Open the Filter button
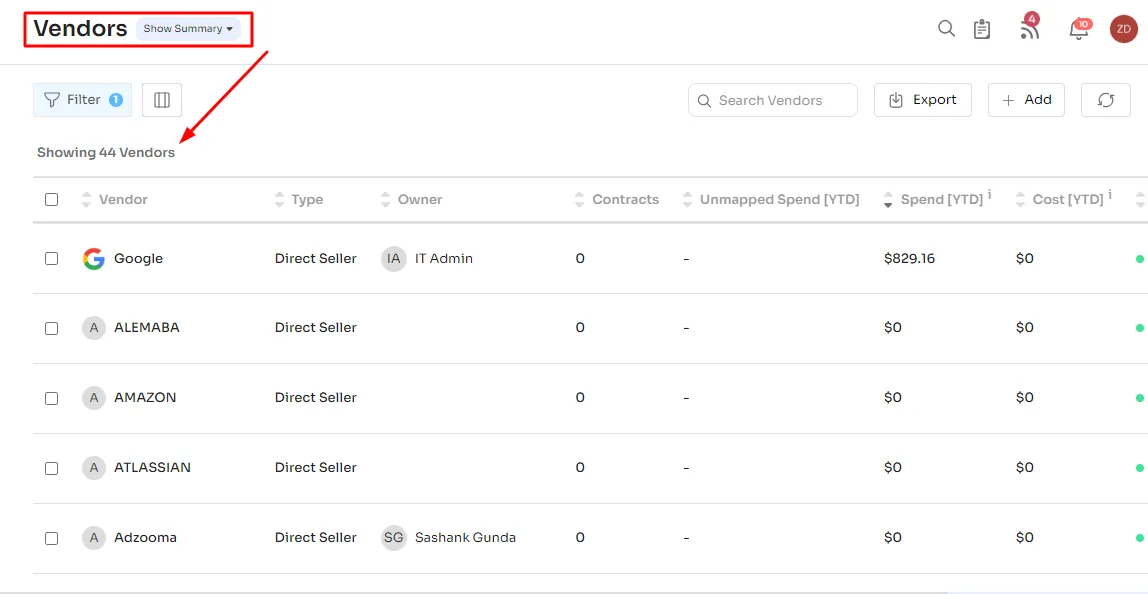This screenshot has width=1148, height=594. pyautogui.click(x=83, y=100)
